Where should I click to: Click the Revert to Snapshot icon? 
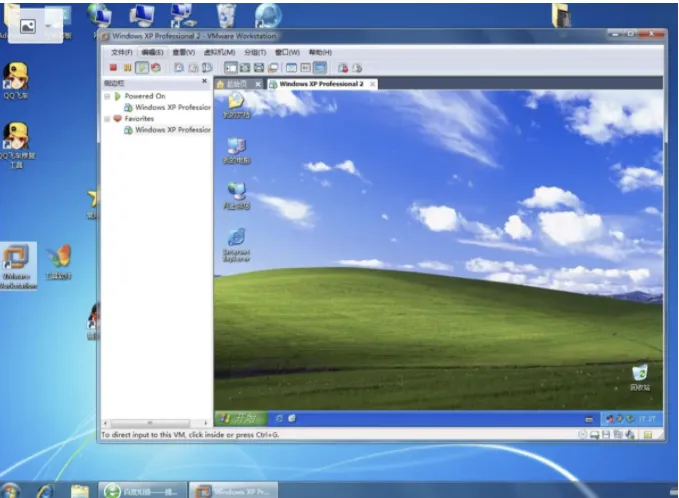click(x=193, y=68)
